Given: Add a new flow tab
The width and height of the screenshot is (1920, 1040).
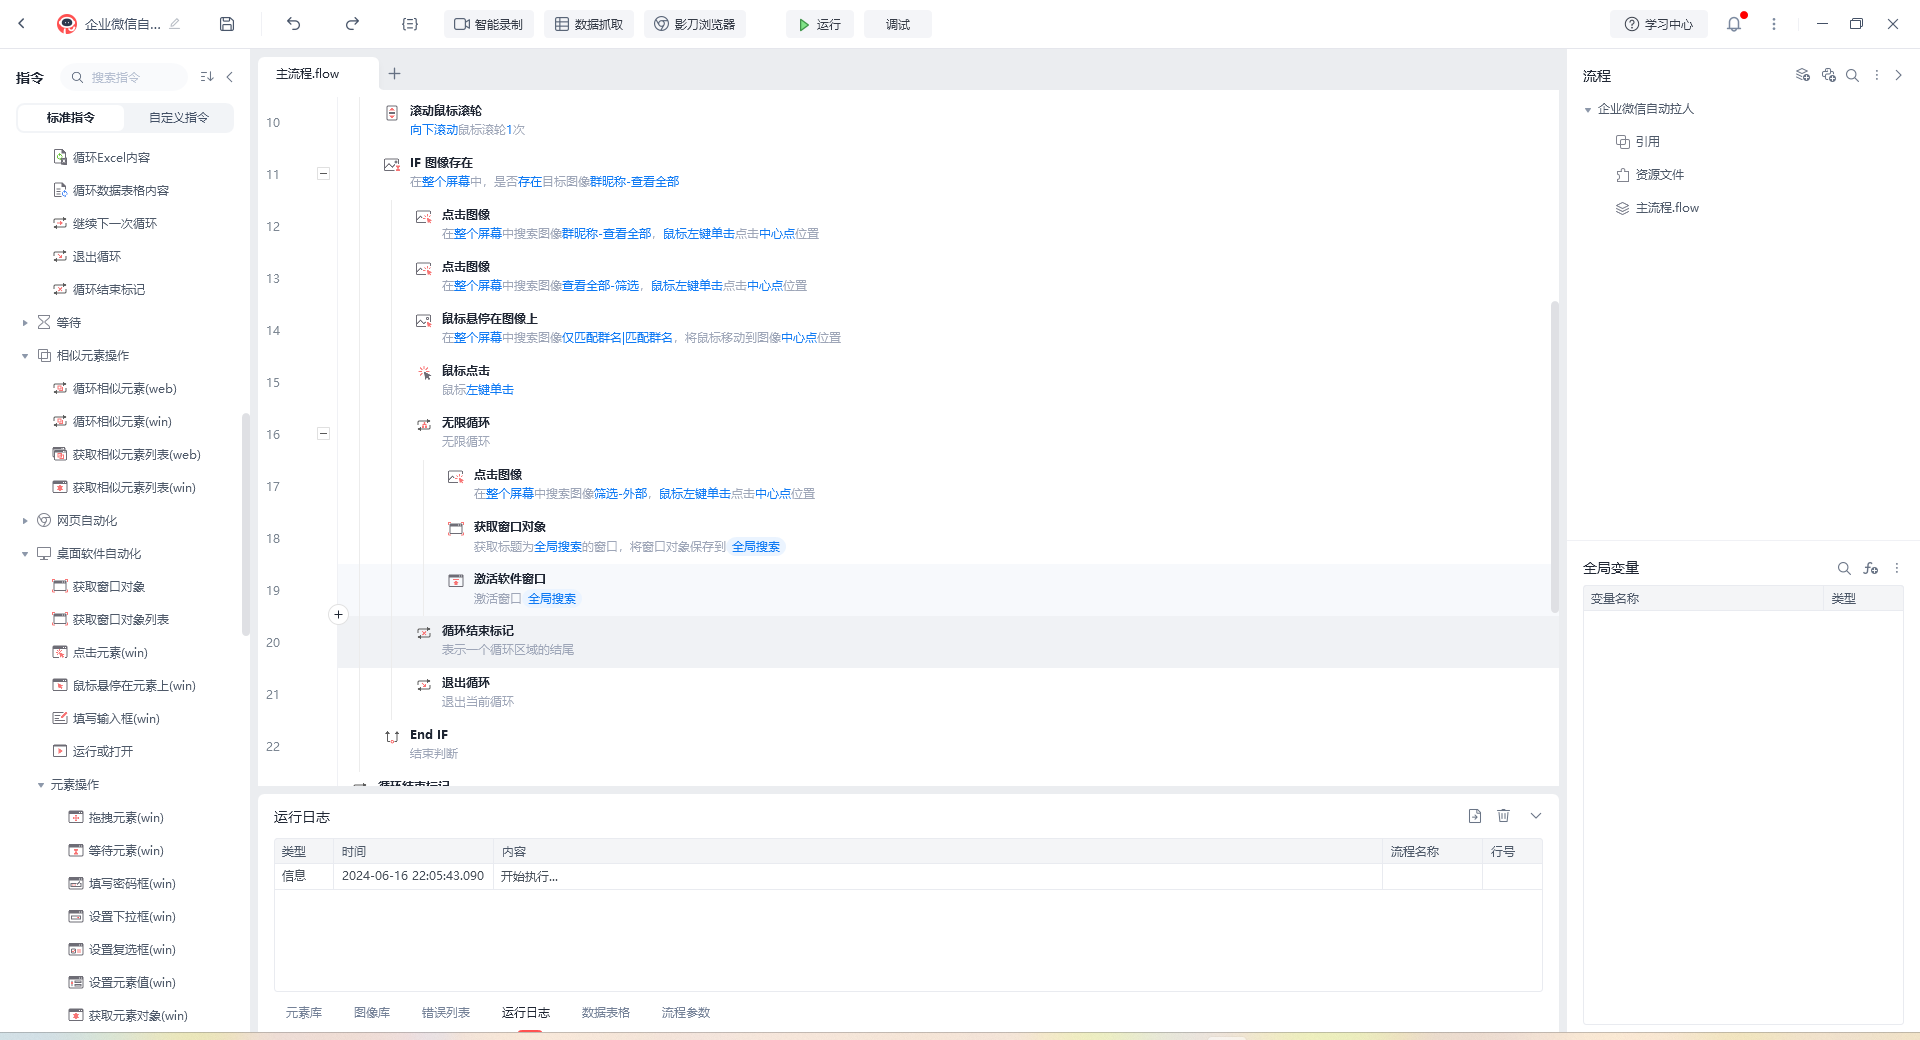Looking at the screenshot, I should (394, 73).
